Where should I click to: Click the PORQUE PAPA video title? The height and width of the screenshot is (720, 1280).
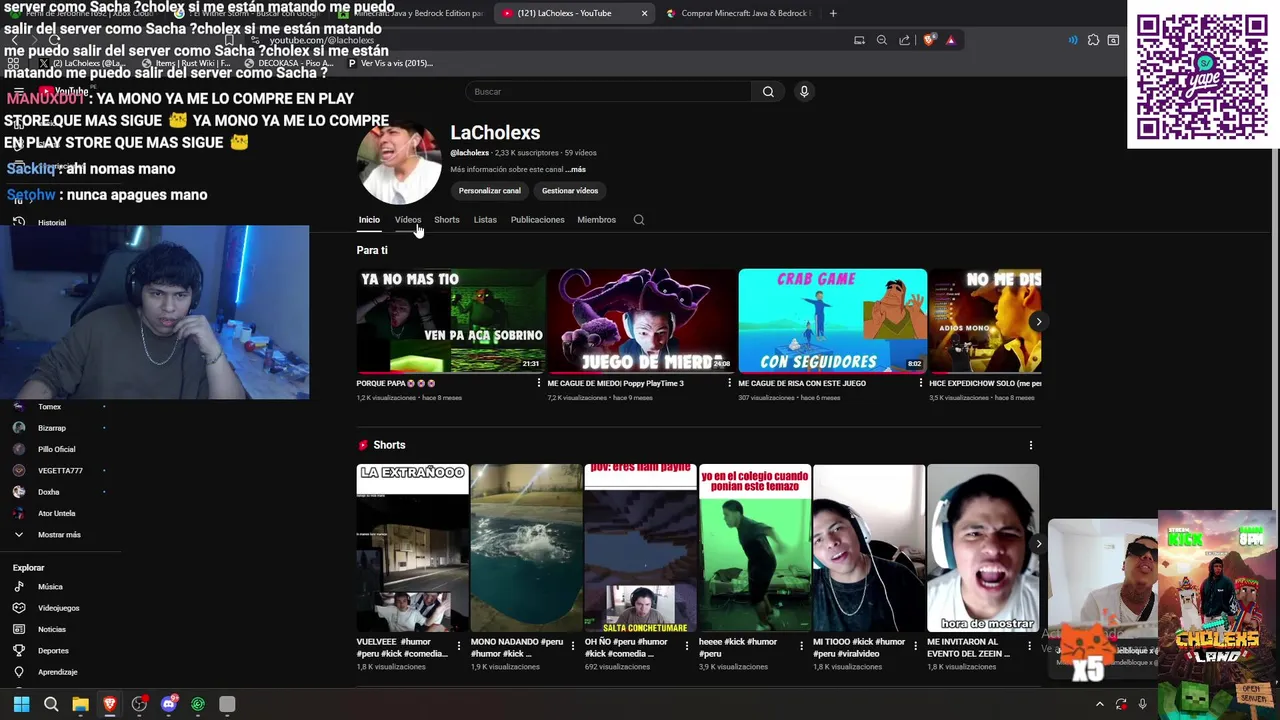[396, 383]
